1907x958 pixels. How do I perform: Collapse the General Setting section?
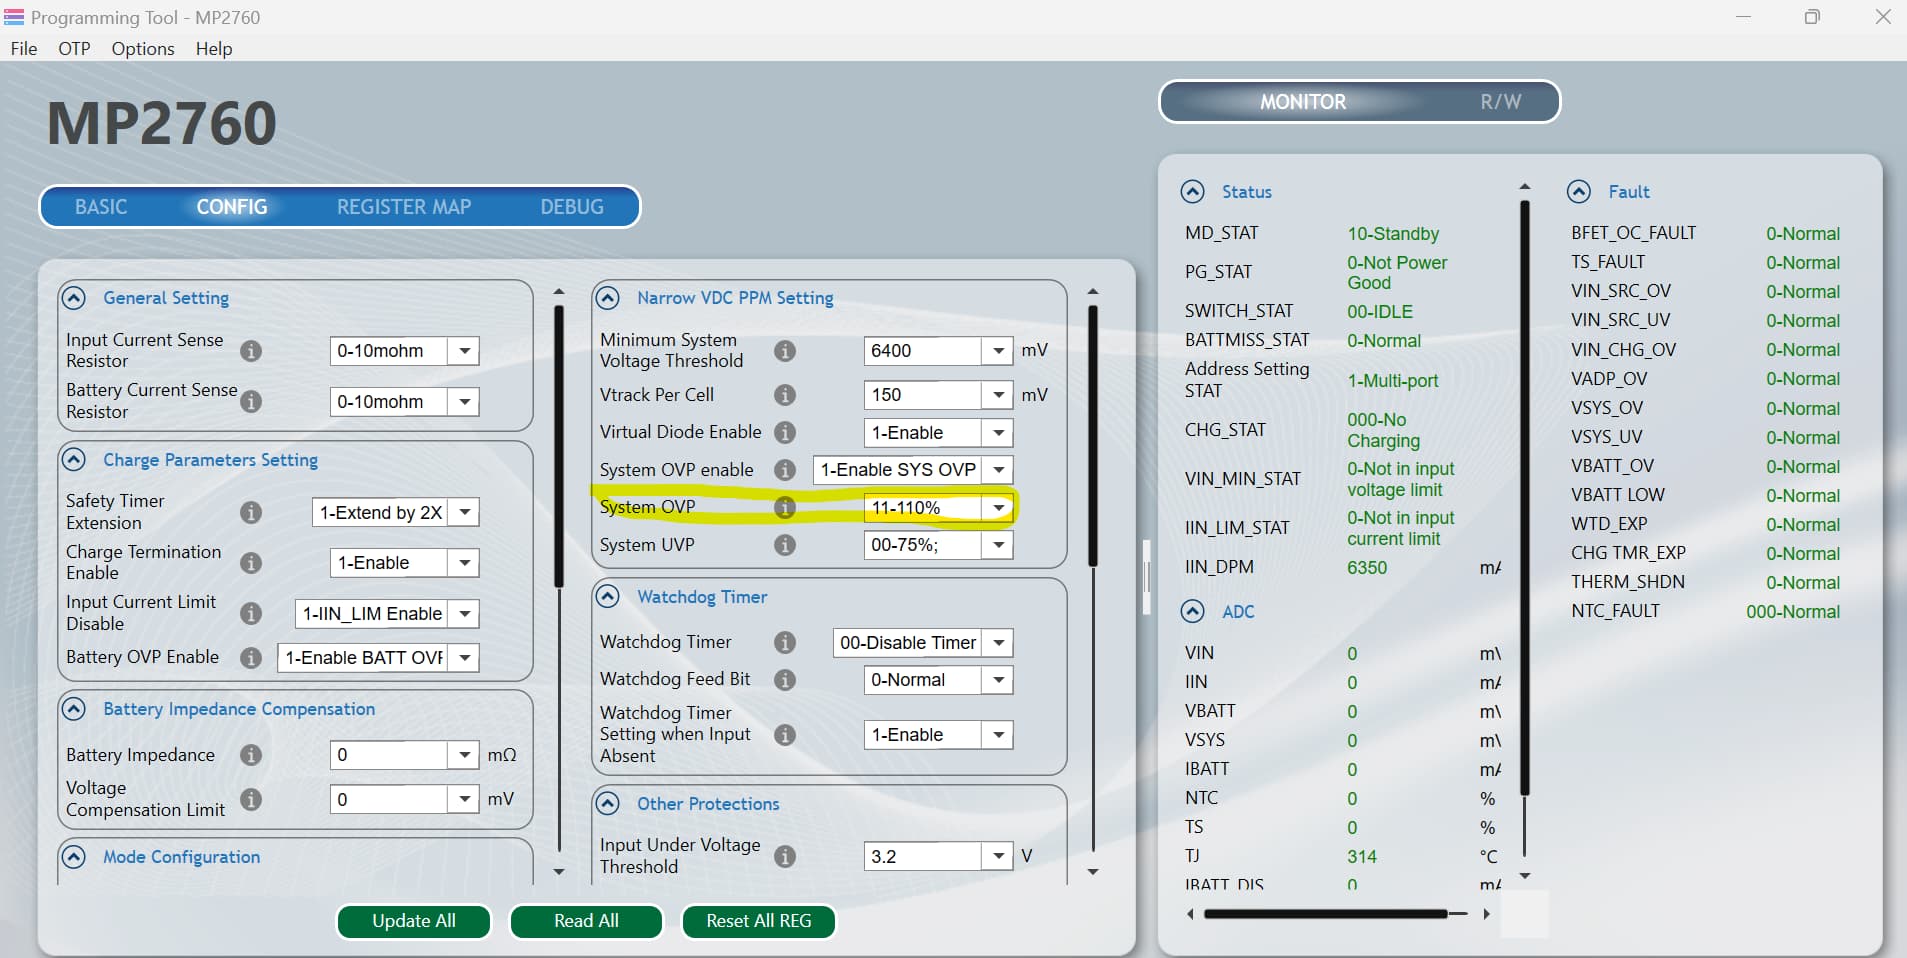(x=73, y=298)
